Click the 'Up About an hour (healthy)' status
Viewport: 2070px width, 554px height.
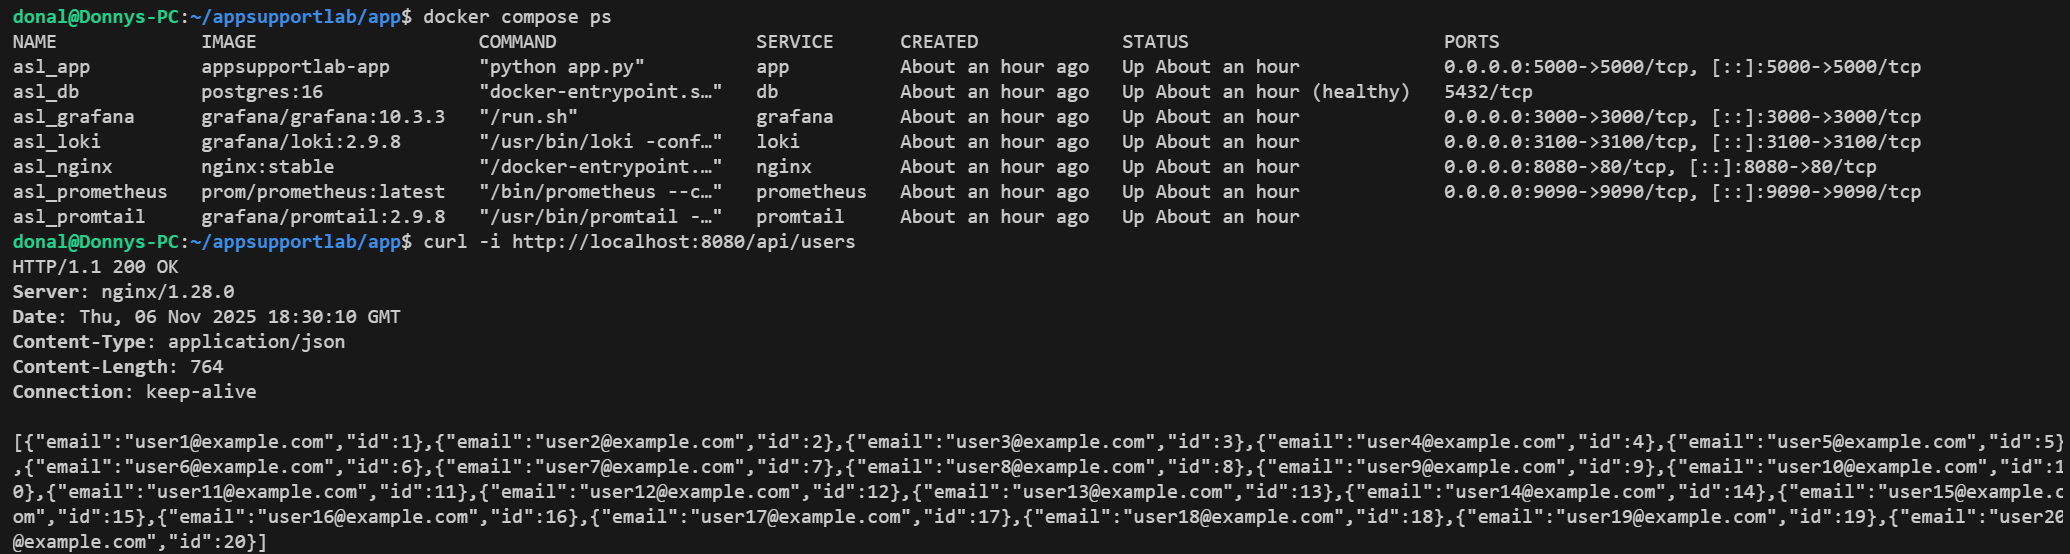point(1266,92)
